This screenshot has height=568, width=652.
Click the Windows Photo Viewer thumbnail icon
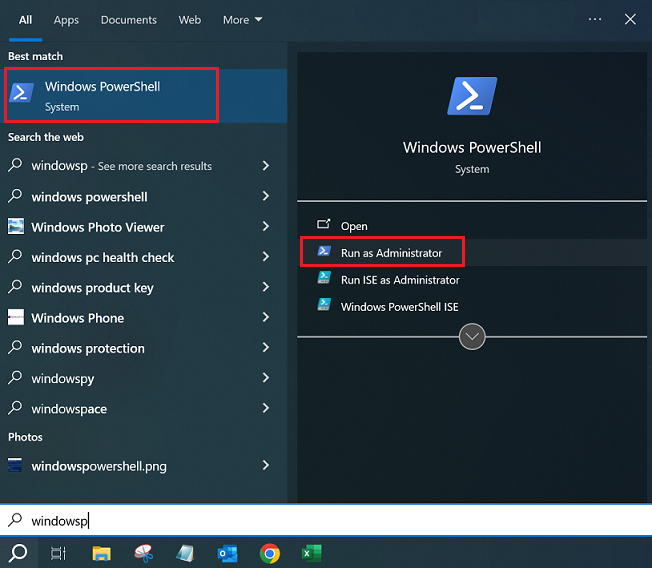(16, 226)
